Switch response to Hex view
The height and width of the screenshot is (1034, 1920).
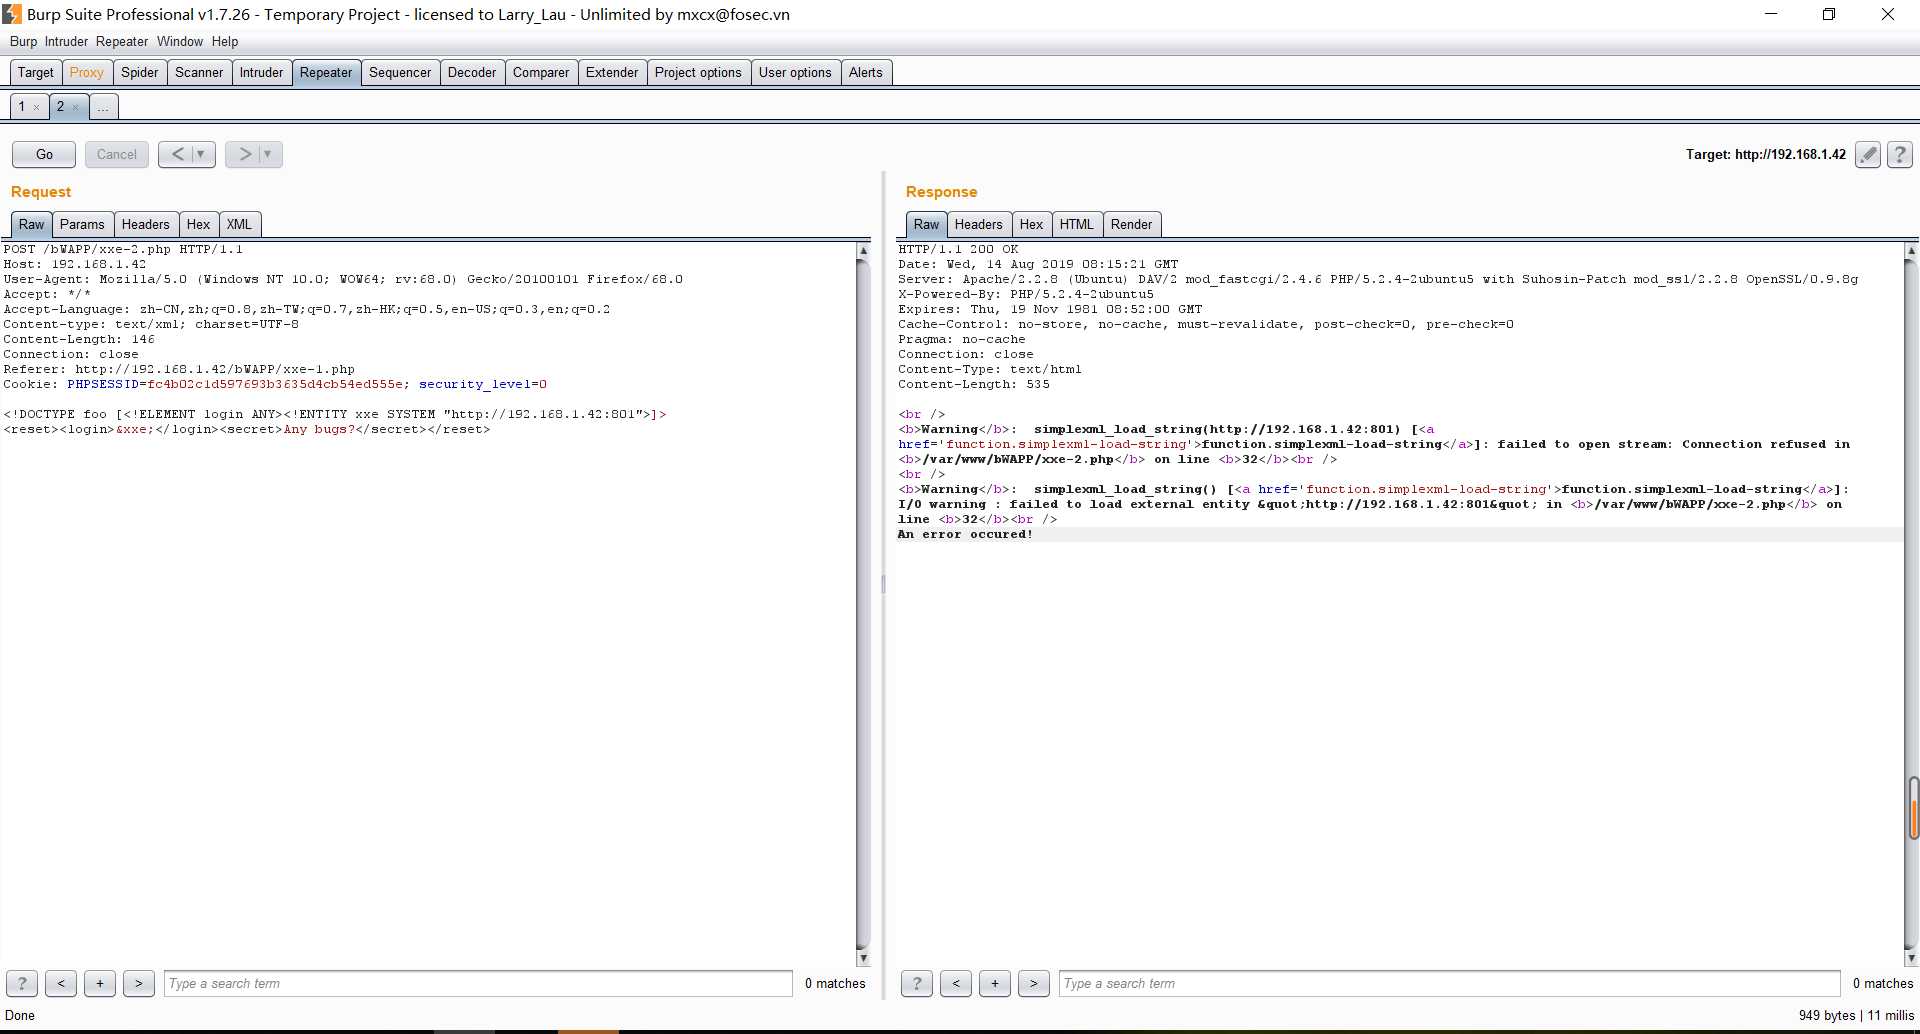1032,224
